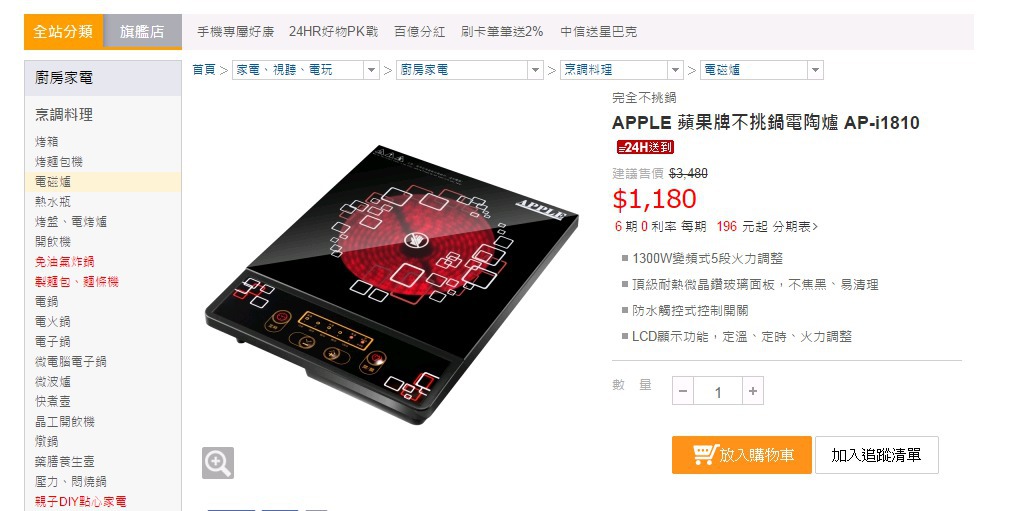This screenshot has height=511, width=1027.
Task: Click the 24H送到 delivery badge
Action: [x=645, y=147]
